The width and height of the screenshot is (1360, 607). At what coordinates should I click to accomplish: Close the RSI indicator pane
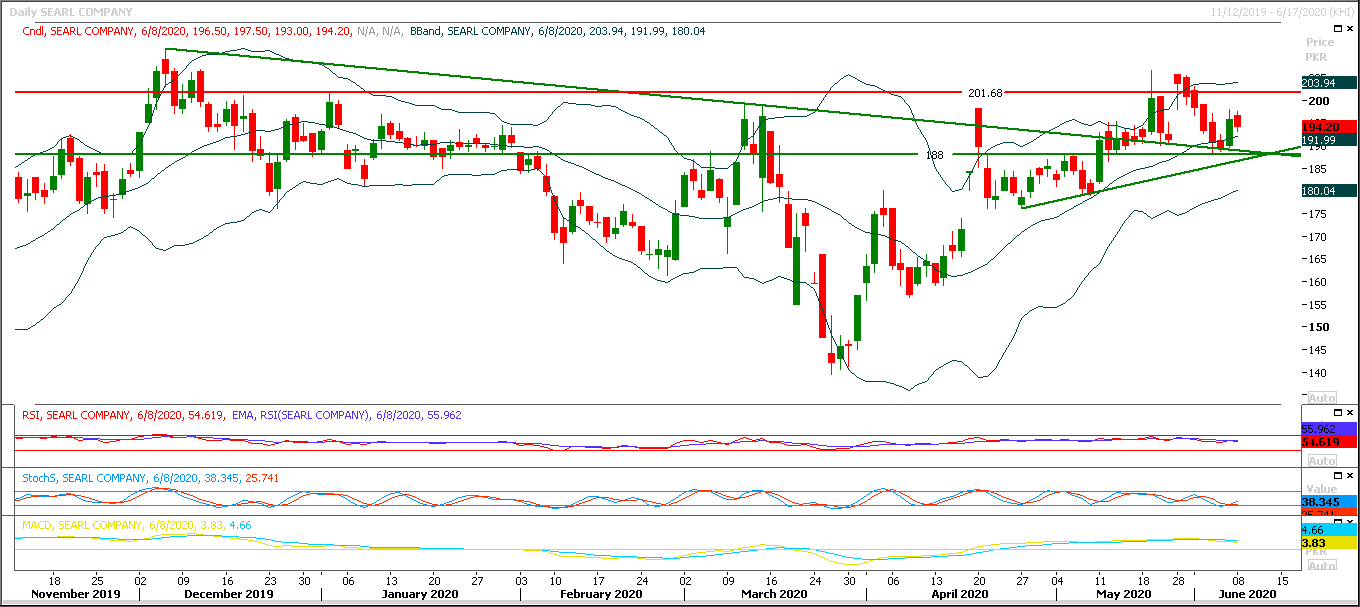click(1348, 412)
